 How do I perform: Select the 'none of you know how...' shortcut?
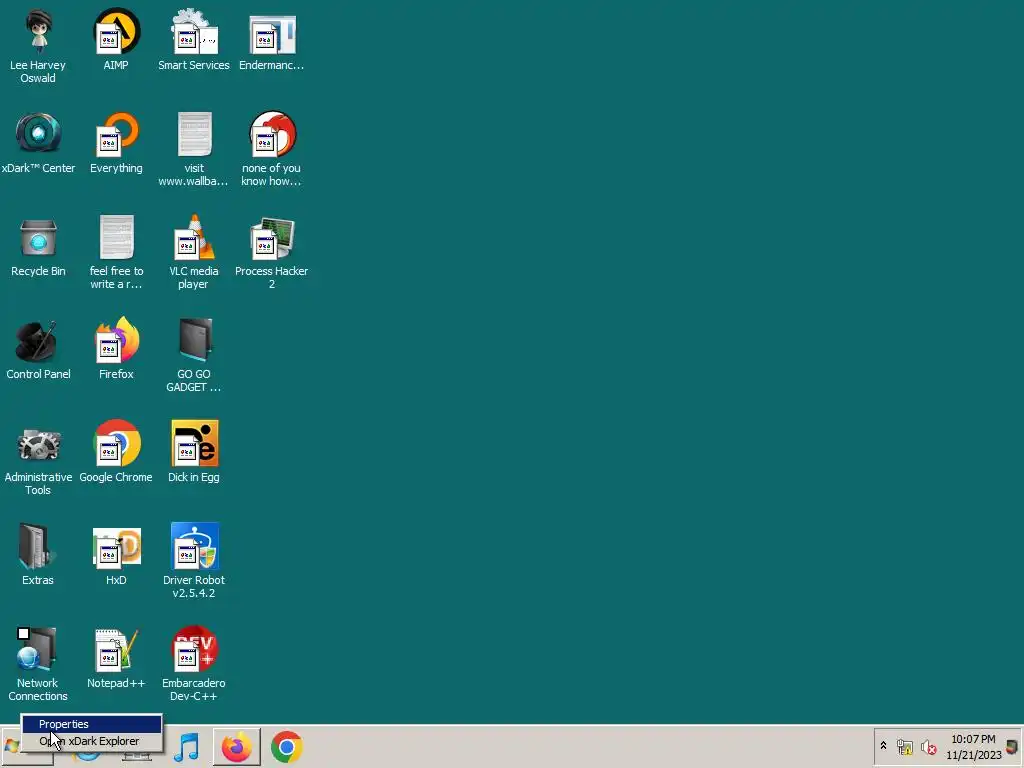(x=272, y=149)
